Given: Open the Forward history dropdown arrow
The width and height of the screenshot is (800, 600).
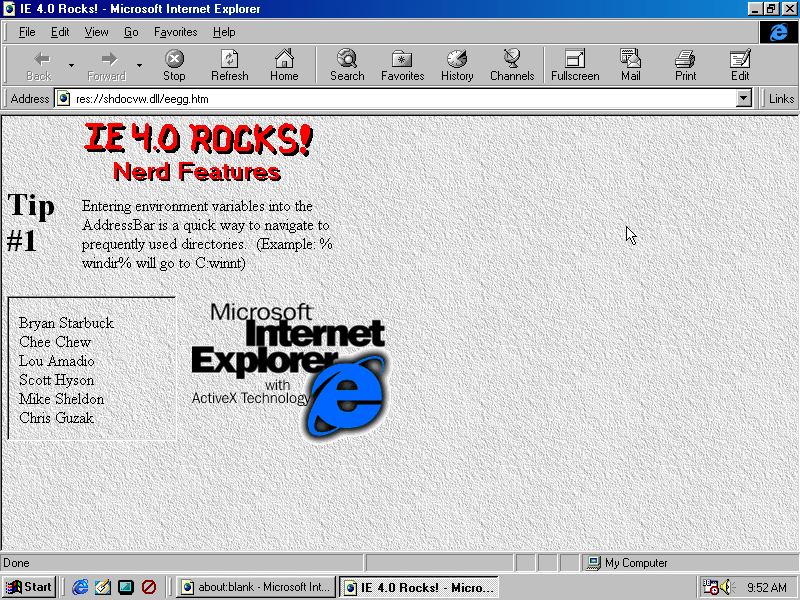Looking at the screenshot, I should [139, 66].
